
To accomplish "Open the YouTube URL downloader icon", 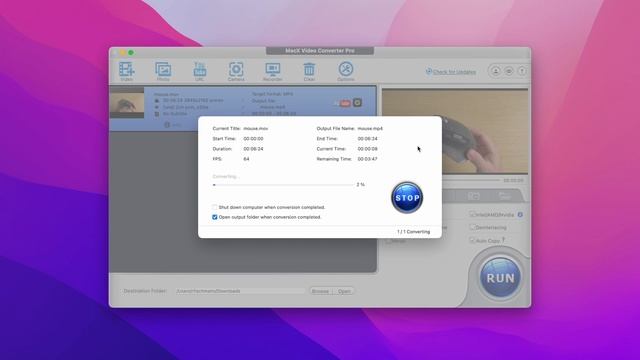I will (200, 71).
